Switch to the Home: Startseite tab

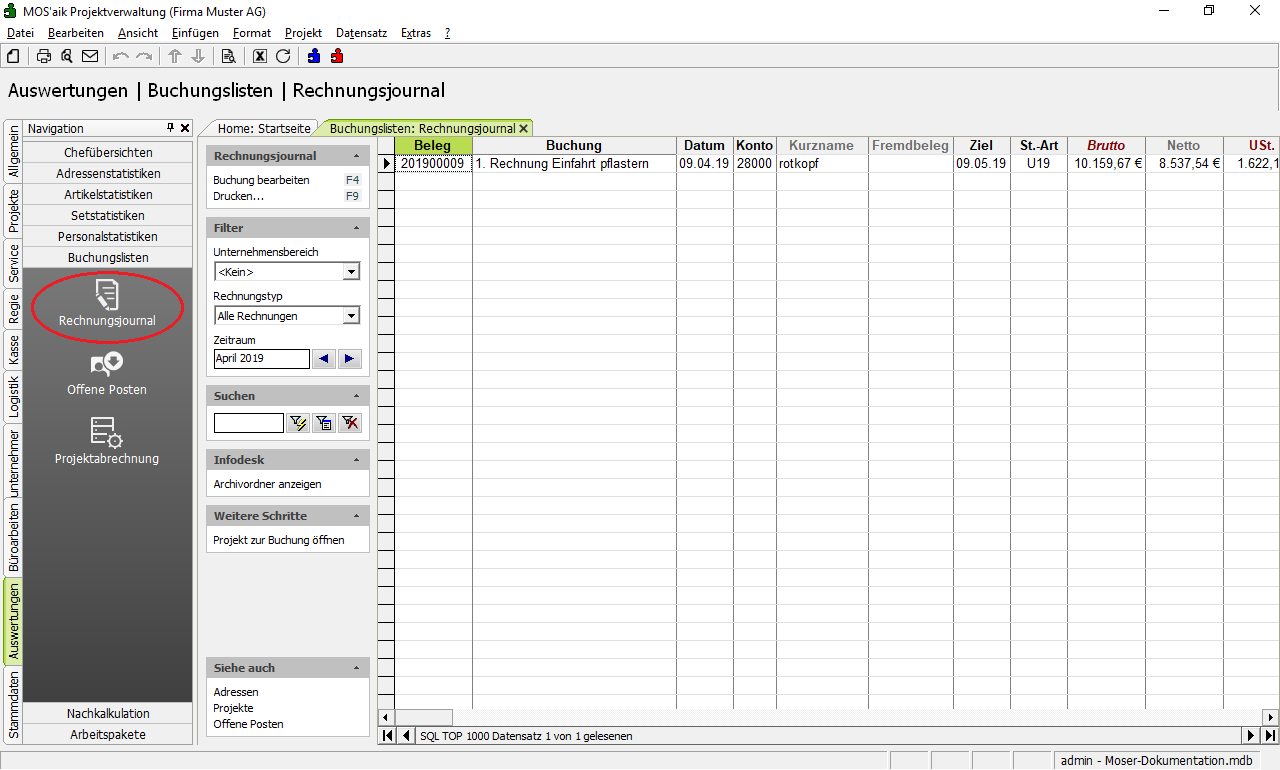coord(264,128)
